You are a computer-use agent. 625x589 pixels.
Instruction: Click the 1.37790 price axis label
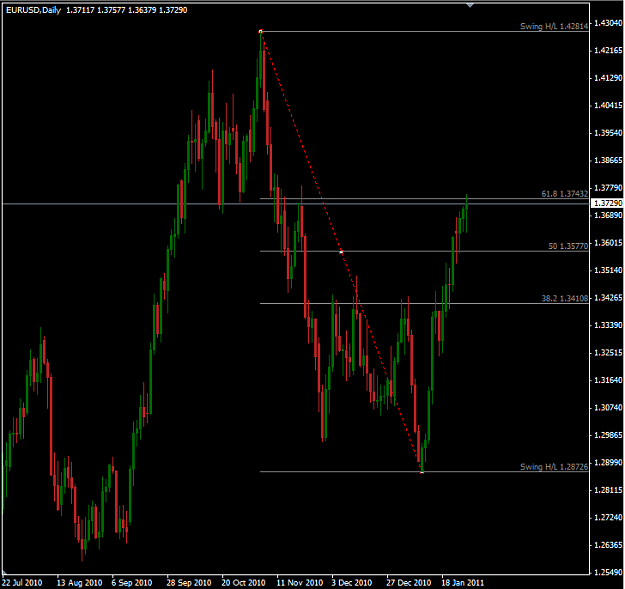point(608,188)
